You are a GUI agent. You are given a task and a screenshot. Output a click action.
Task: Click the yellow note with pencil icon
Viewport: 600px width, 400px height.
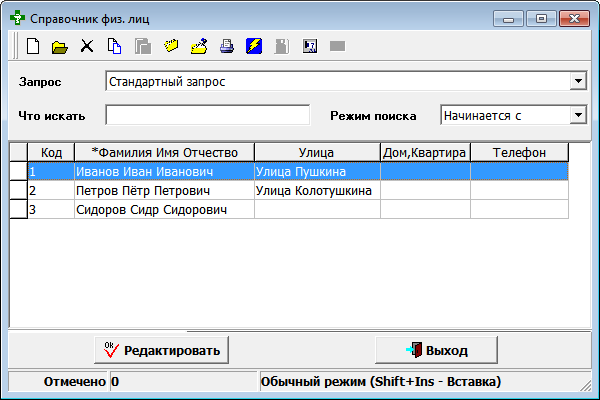(199, 46)
